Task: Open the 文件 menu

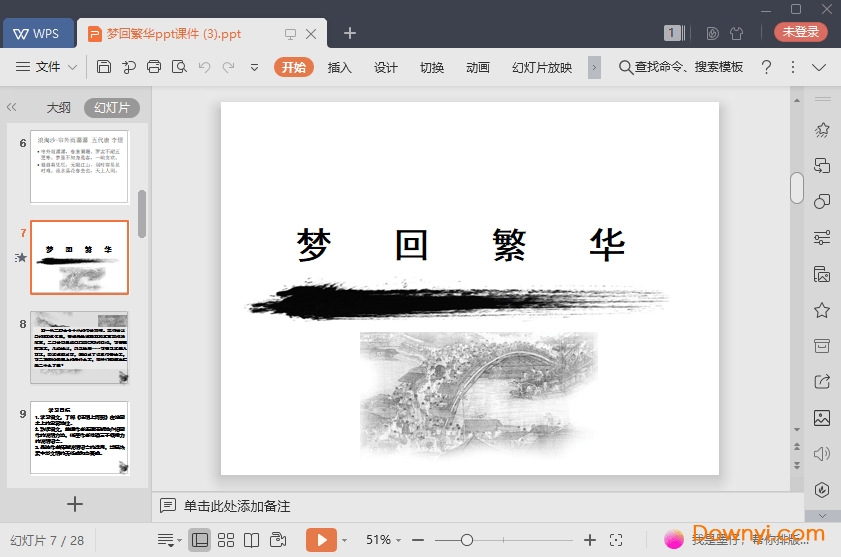Action: click(x=47, y=67)
